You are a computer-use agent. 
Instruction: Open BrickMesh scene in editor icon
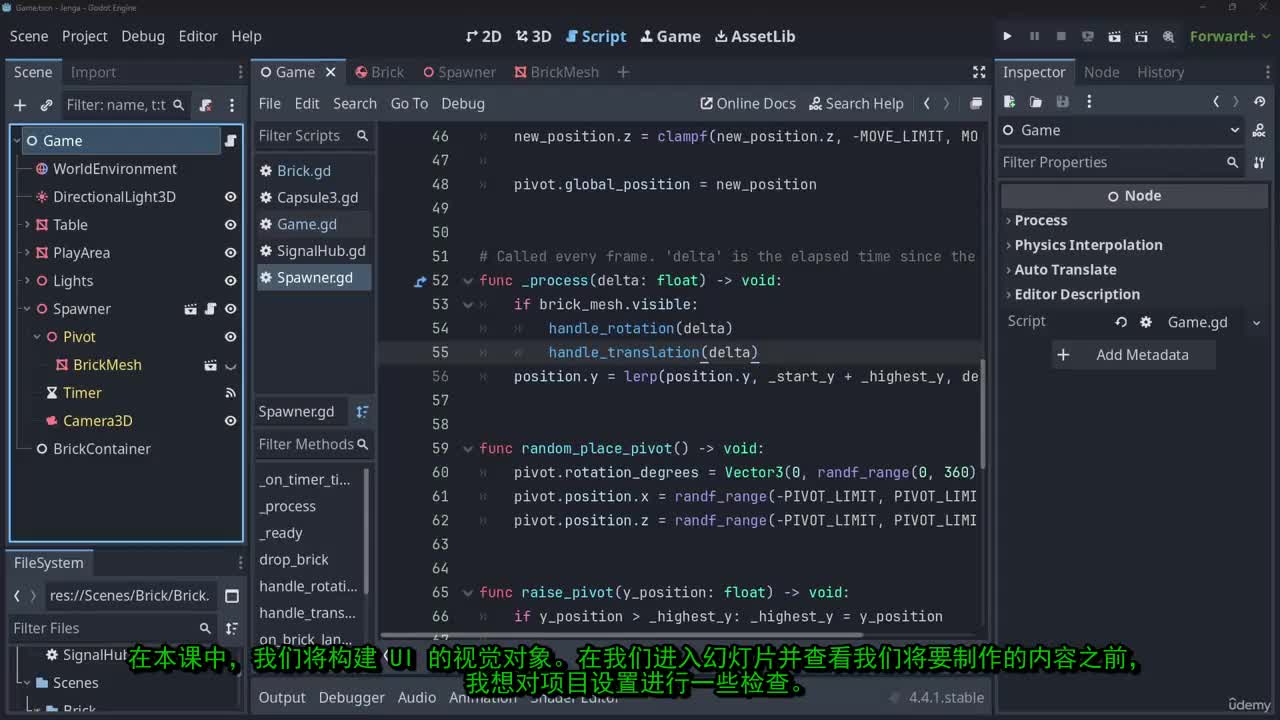click(x=211, y=365)
